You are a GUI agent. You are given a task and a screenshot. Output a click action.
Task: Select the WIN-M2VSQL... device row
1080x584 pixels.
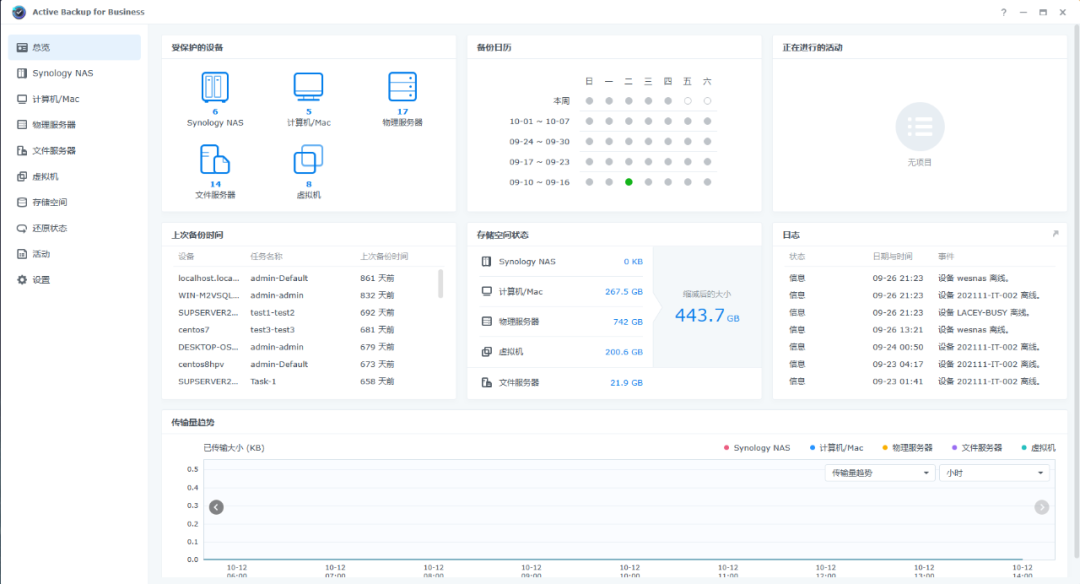click(x=308, y=295)
